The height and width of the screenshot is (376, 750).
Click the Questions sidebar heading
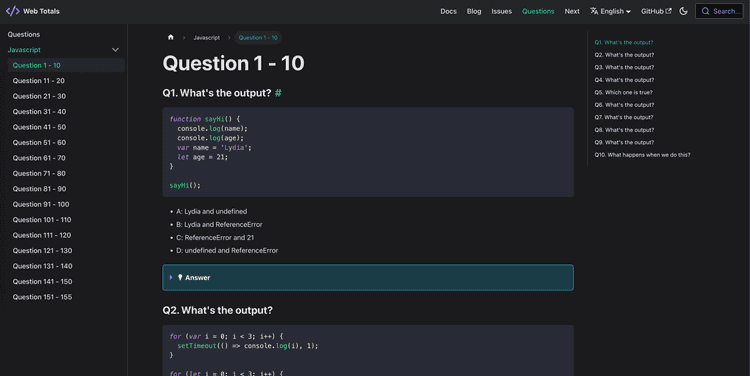click(24, 34)
